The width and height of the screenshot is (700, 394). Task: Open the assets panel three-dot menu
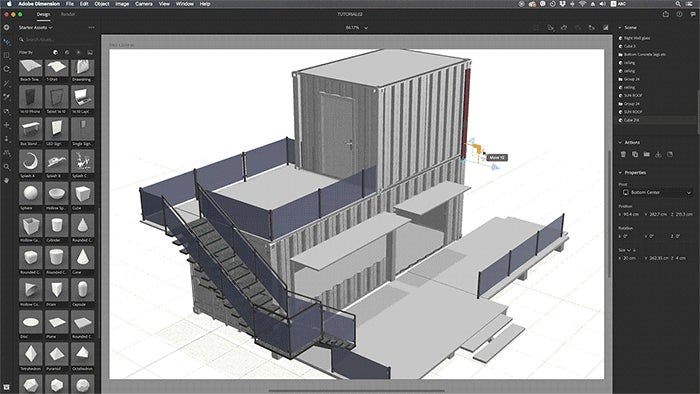(92, 28)
